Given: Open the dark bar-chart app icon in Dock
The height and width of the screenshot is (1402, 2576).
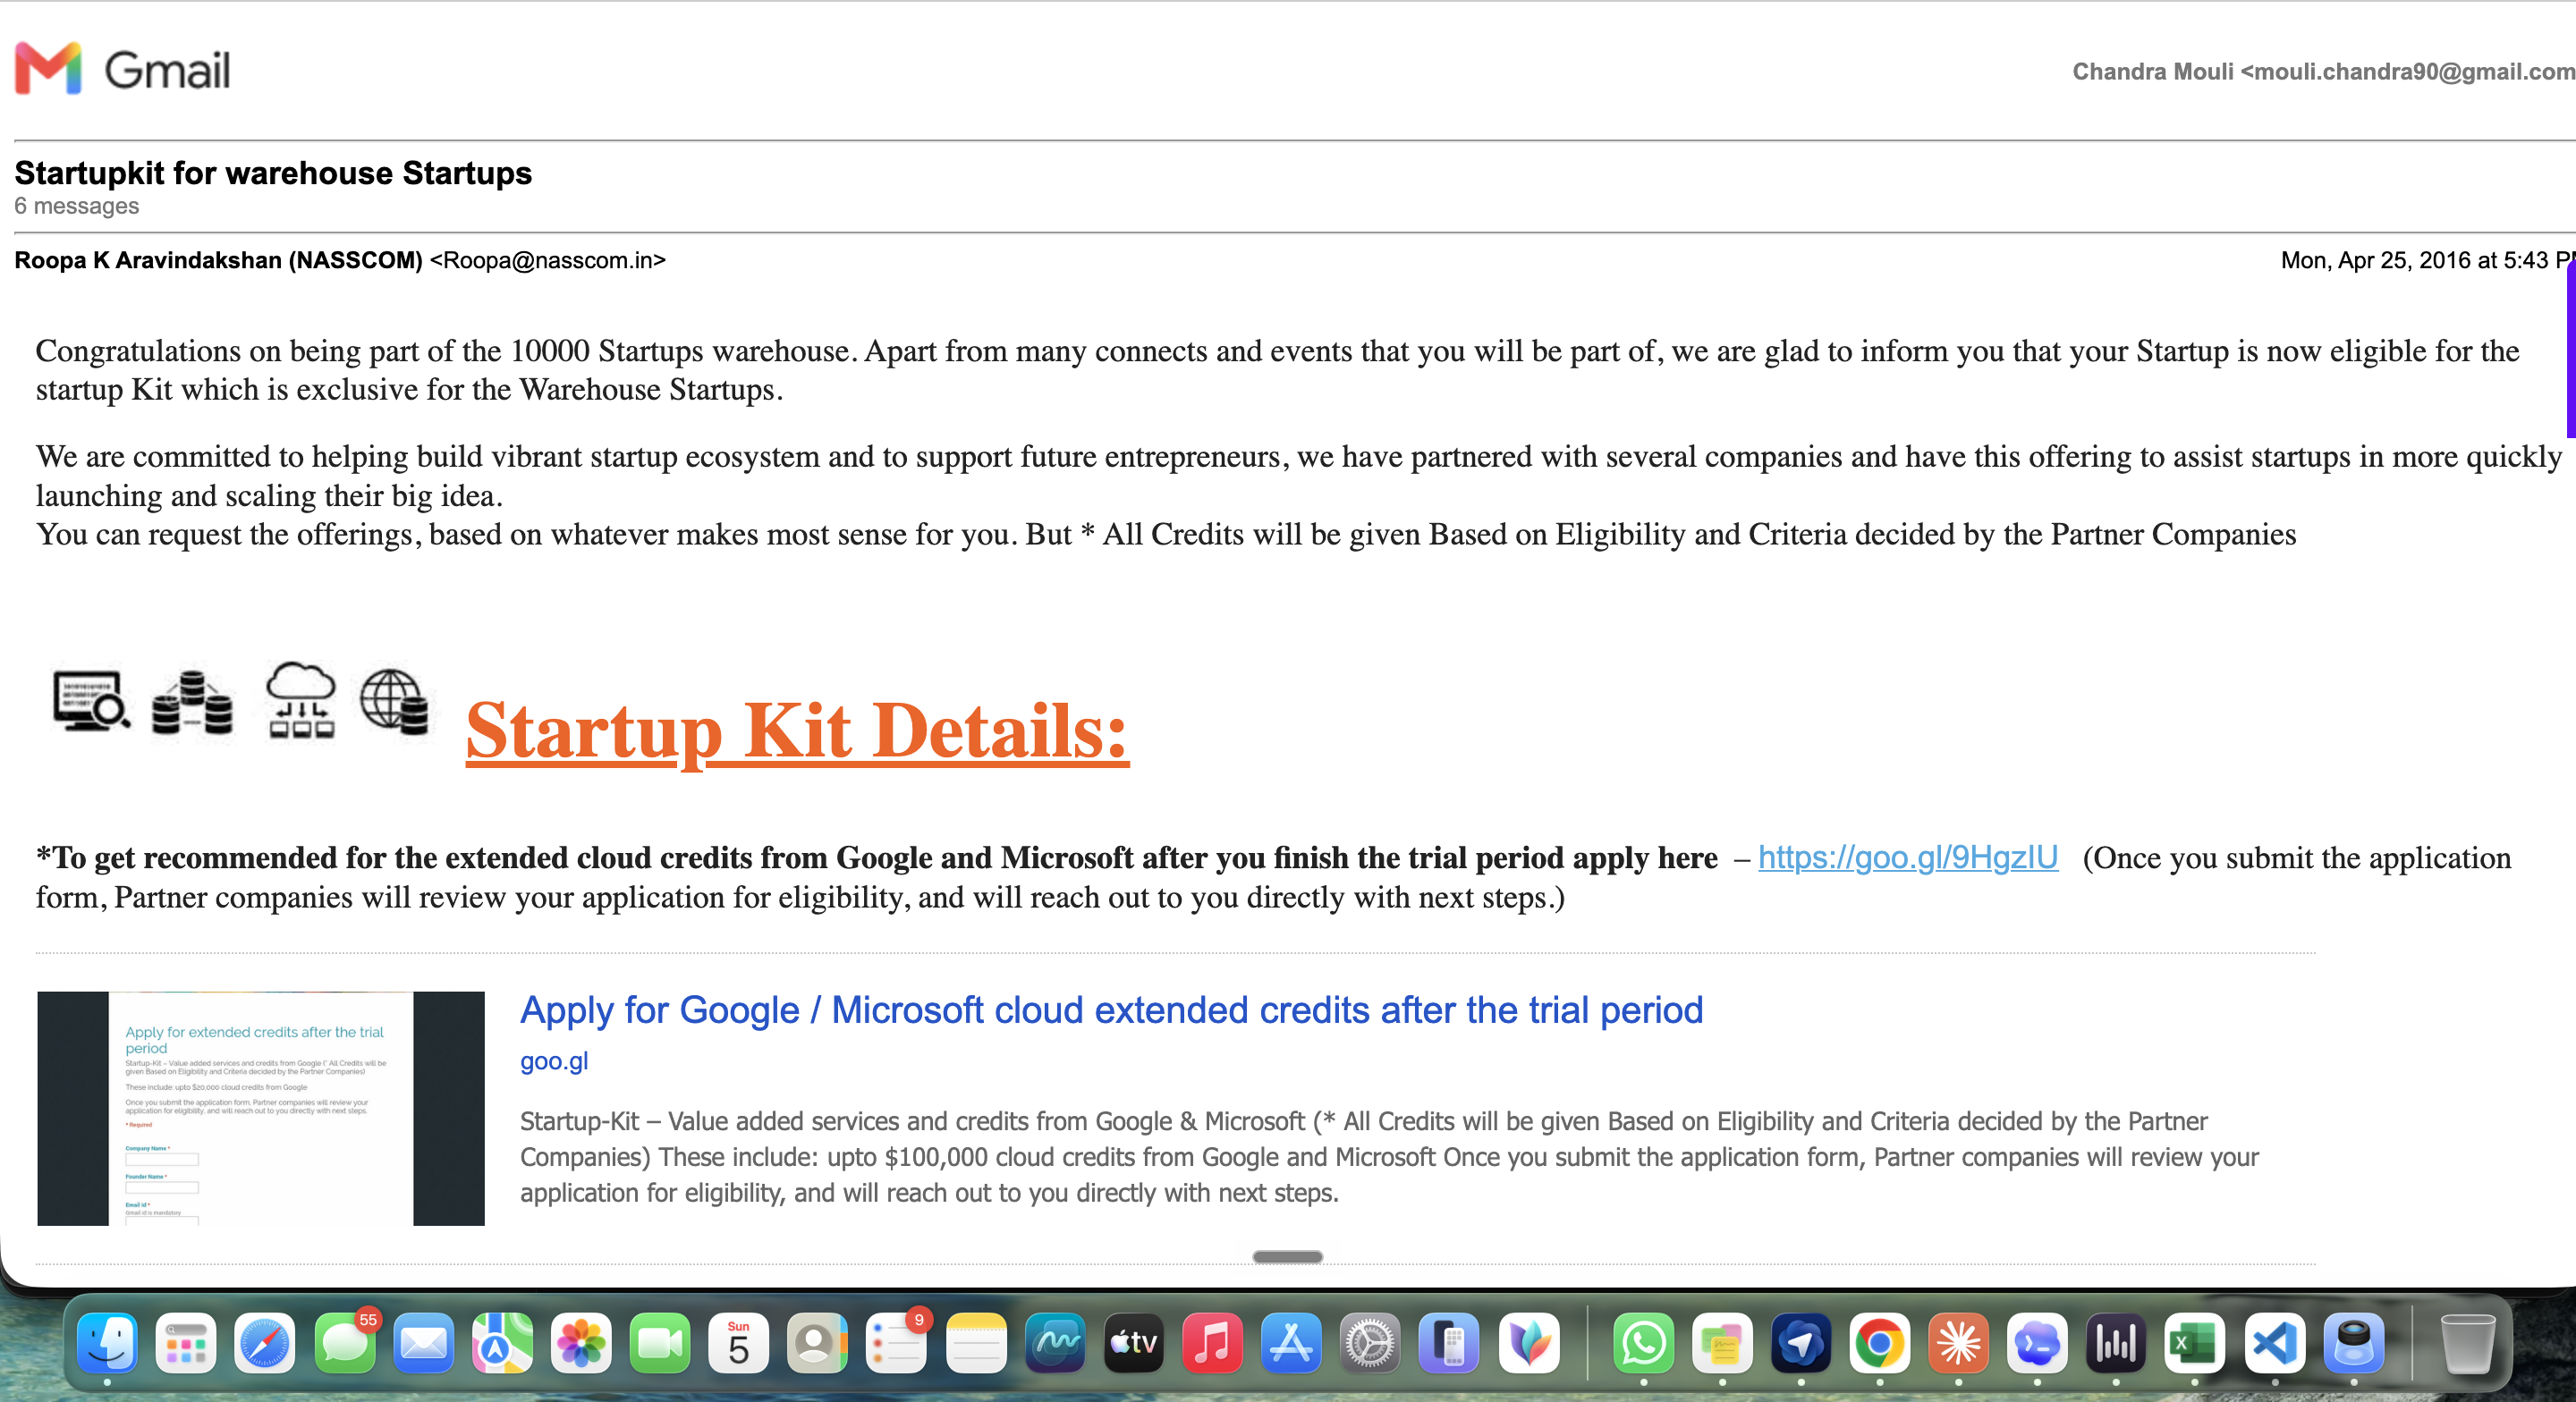Looking at the screenshot, I should [x=2116, y=1343].
